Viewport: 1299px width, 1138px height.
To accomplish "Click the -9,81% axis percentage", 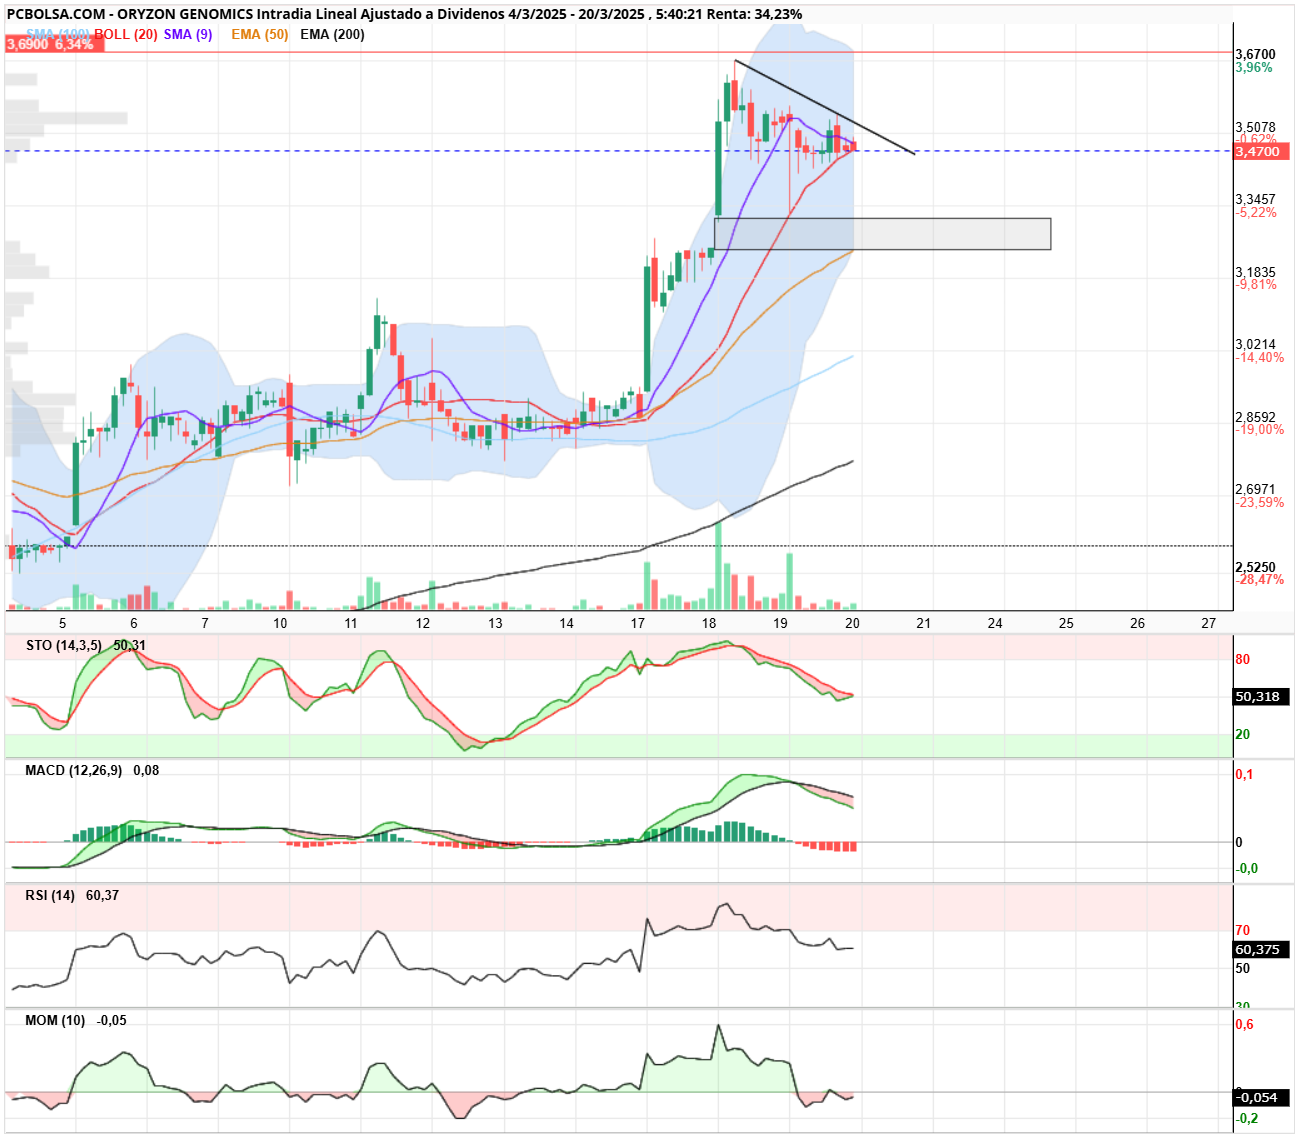I will point(1256,285).
